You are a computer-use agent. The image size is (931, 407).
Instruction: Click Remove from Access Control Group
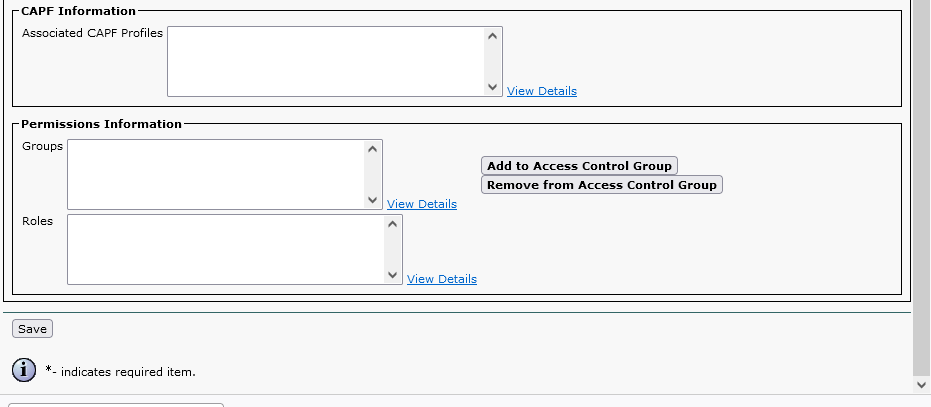point(601,185)
